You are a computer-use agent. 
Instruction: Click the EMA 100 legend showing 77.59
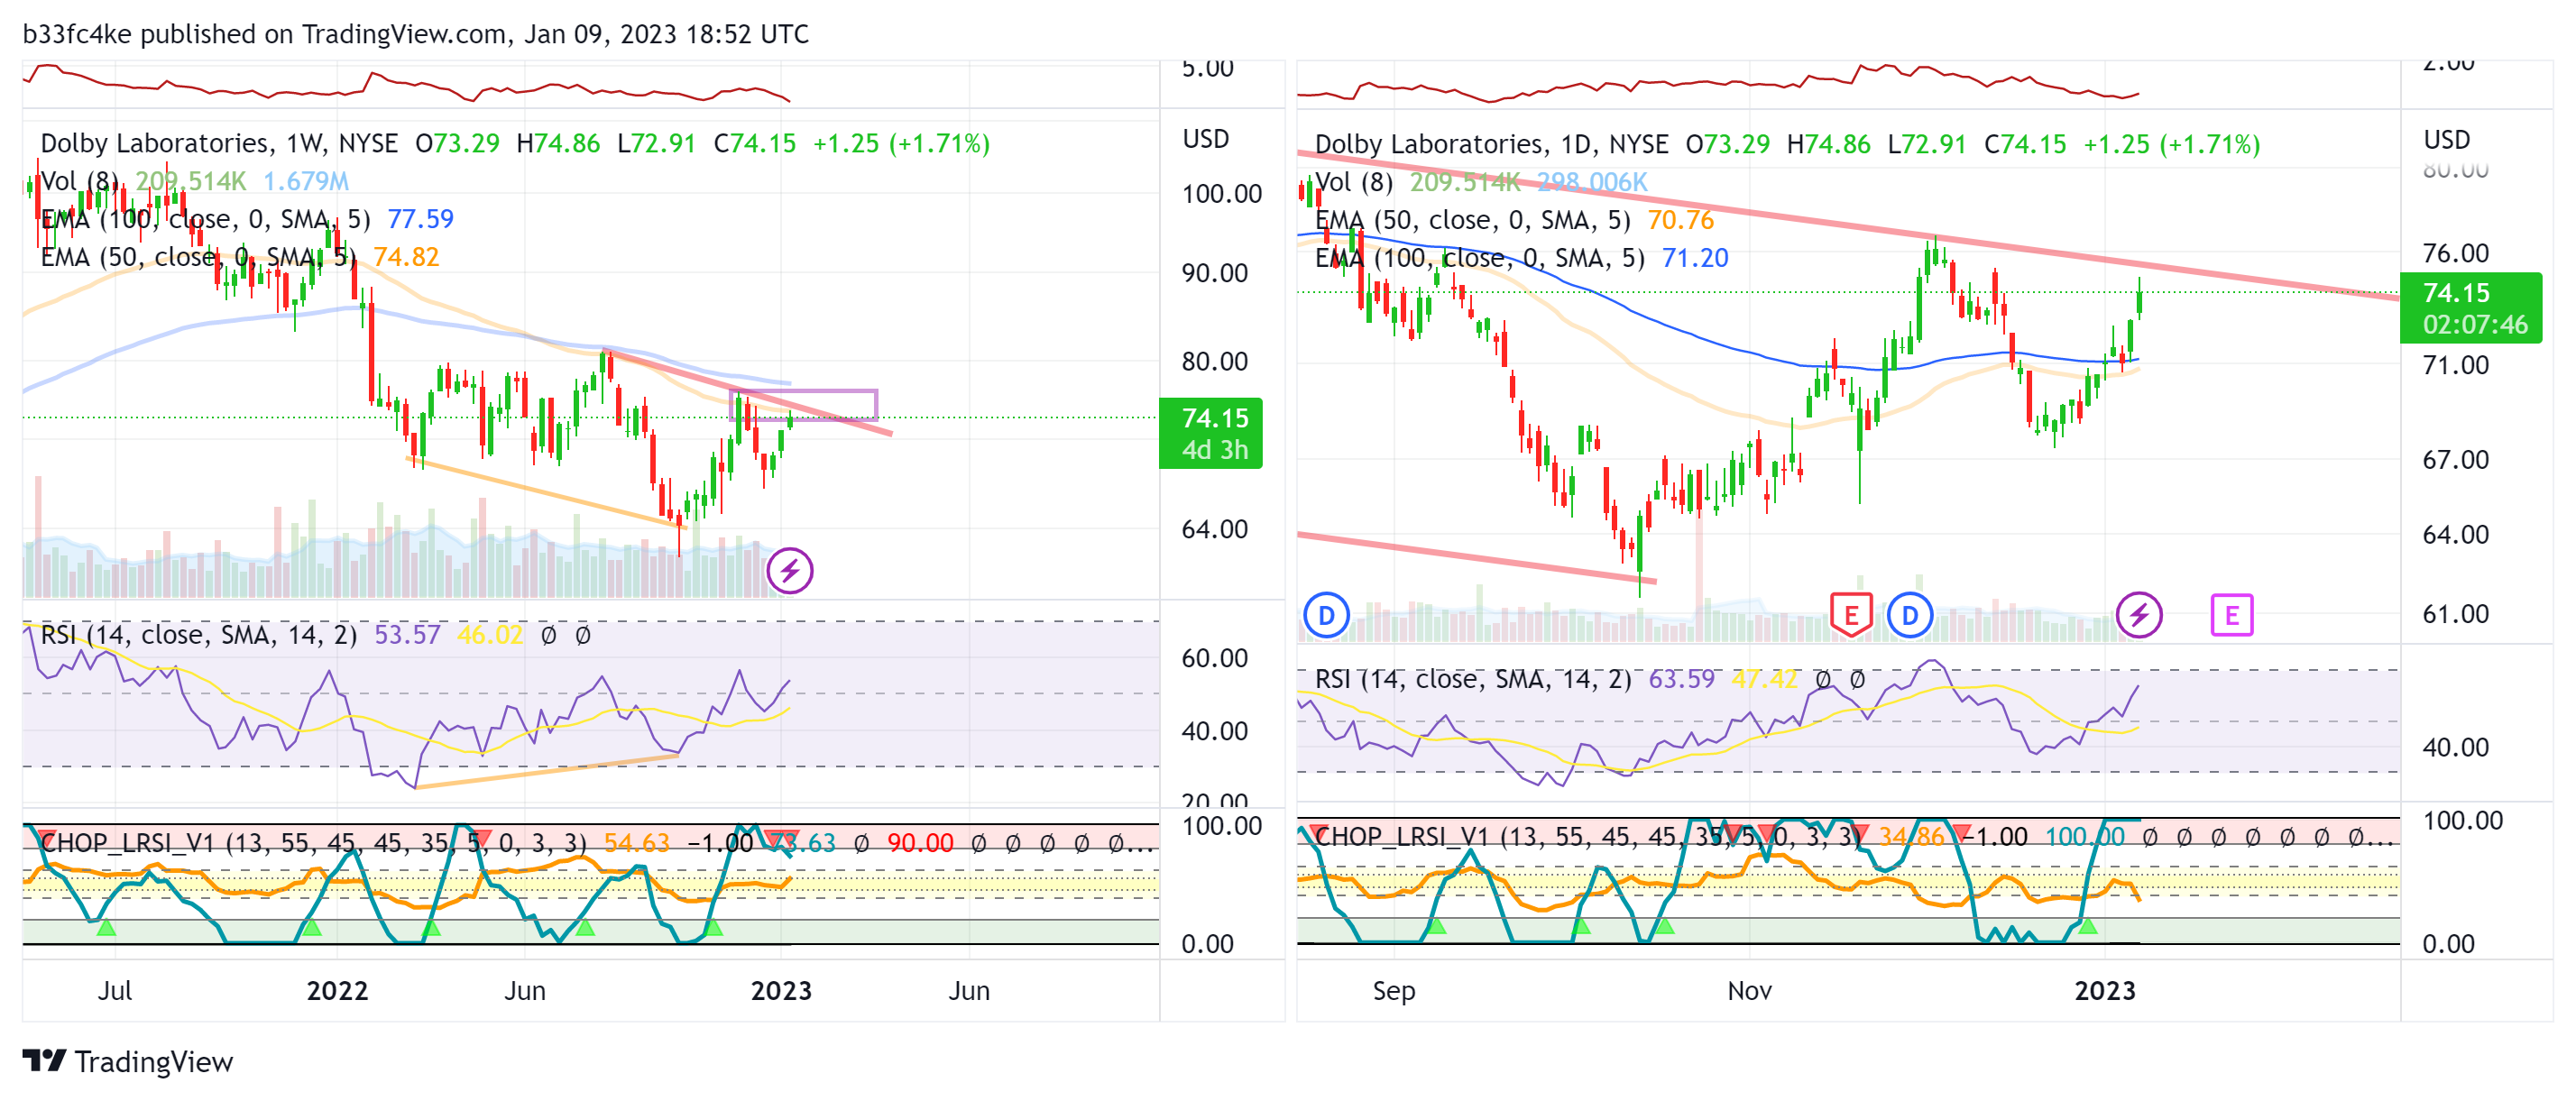[x=247, y=219]
